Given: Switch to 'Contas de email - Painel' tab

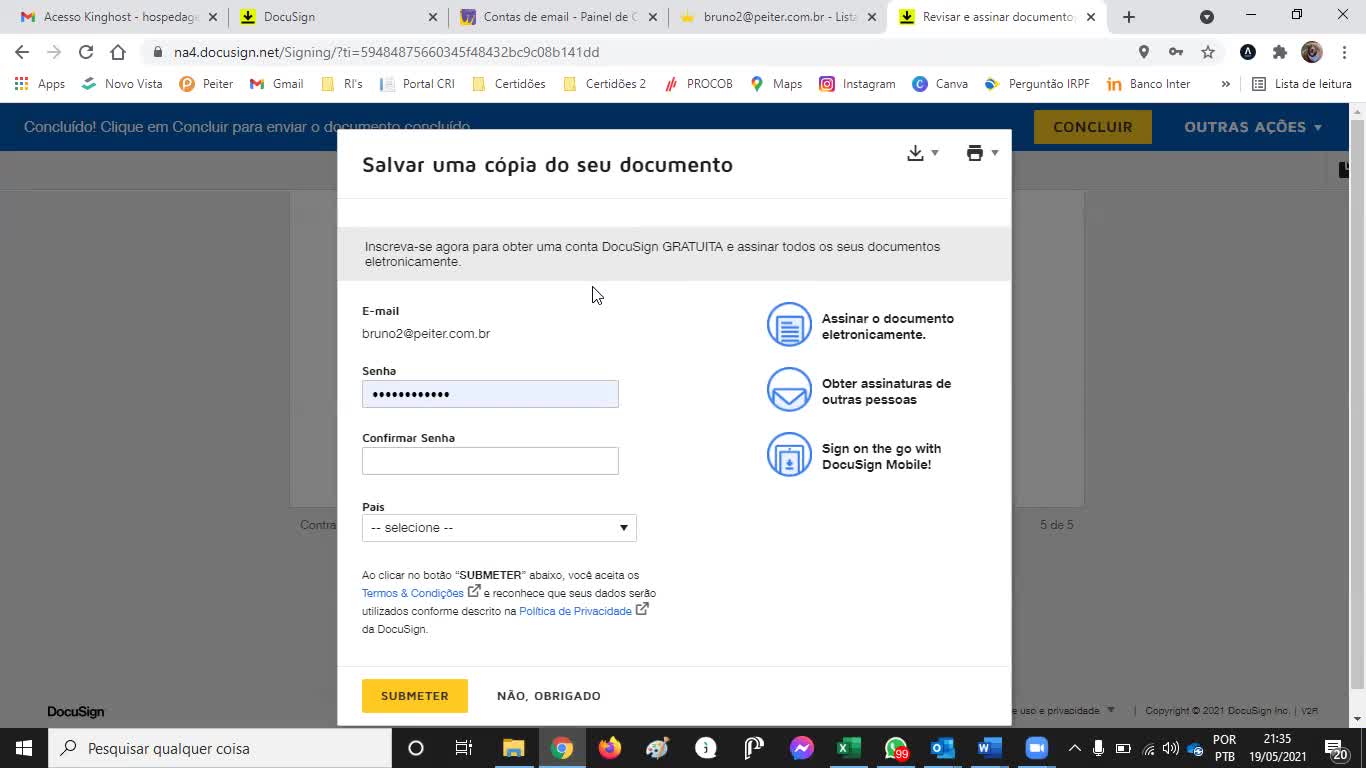Looking at the screenshot, I should [x=558, y=17].
